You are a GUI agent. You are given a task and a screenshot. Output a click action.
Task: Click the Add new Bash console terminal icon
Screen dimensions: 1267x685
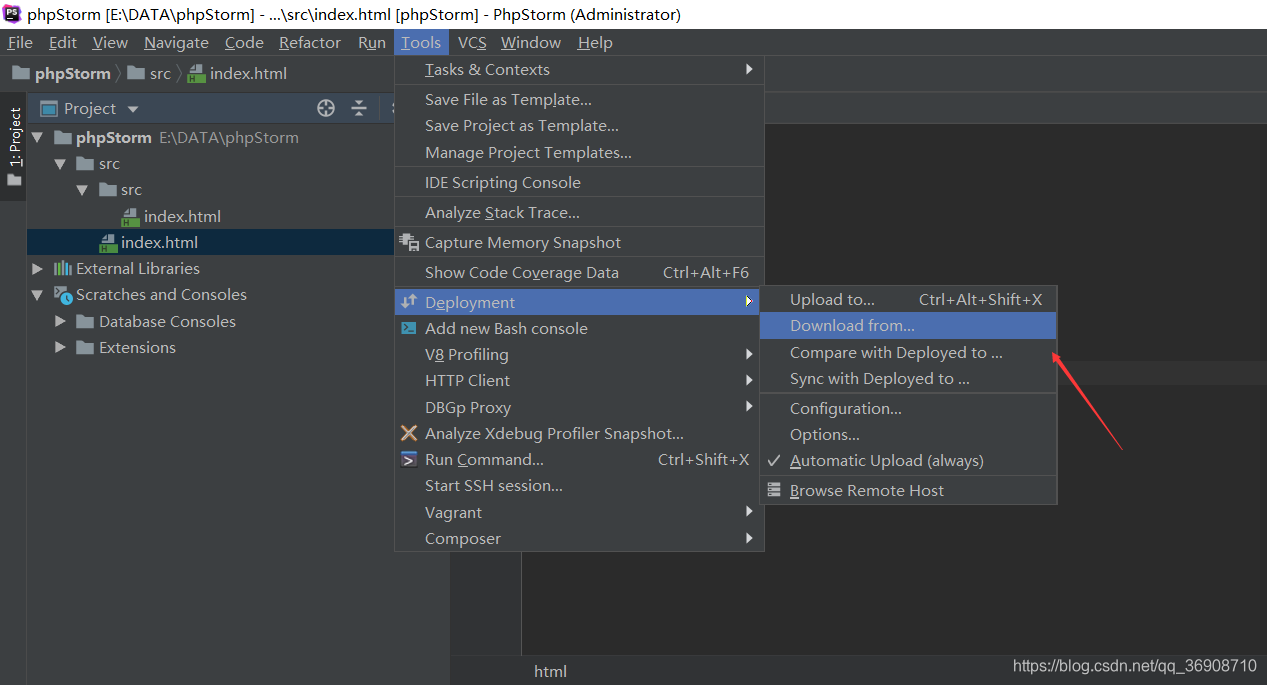pyautogui.click(x=408, y=328)
